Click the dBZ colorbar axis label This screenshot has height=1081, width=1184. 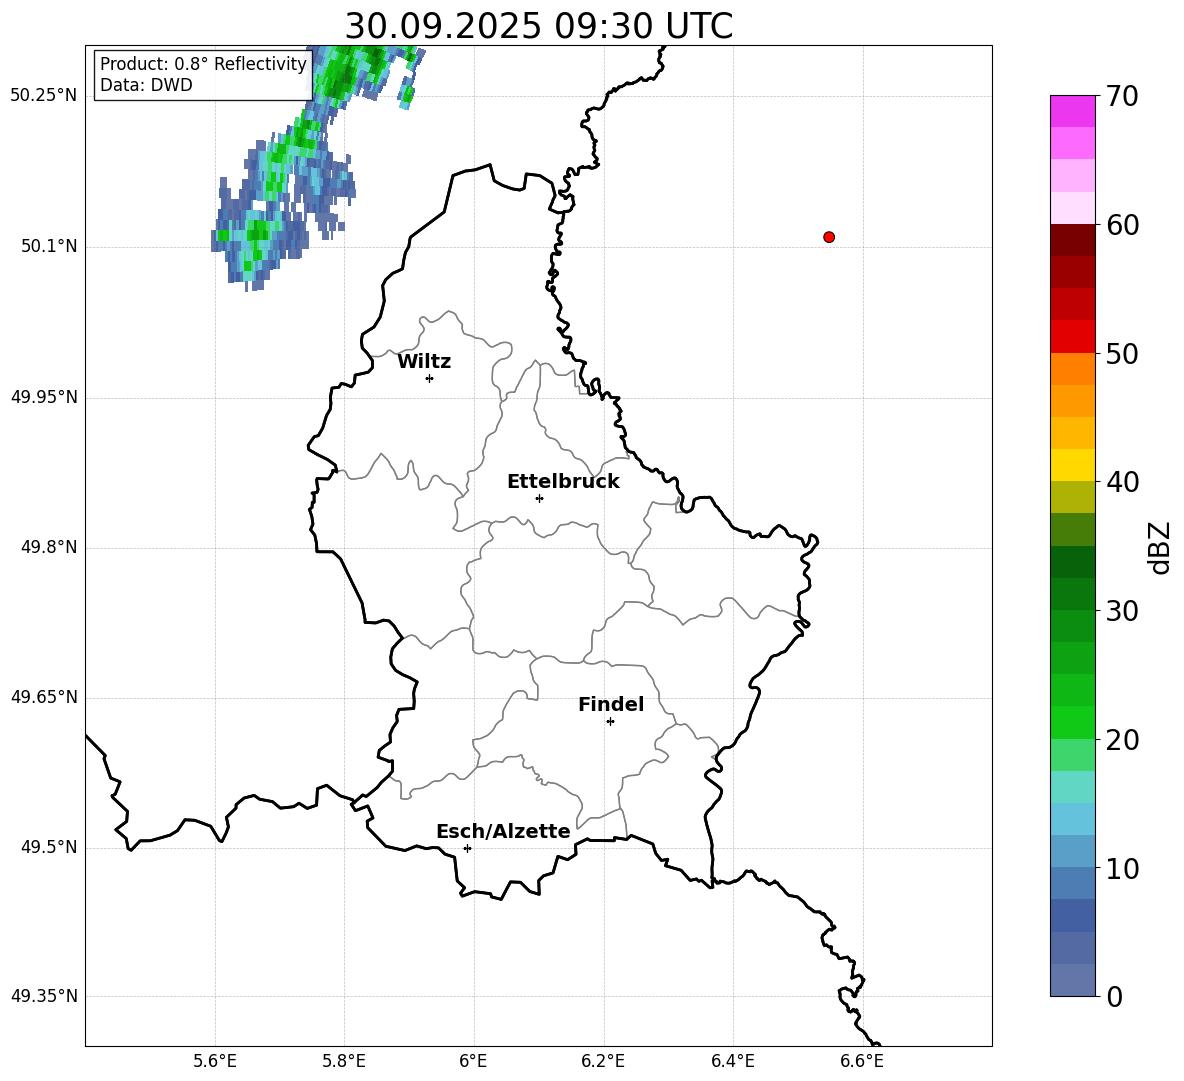click(x=1159, y=547)
